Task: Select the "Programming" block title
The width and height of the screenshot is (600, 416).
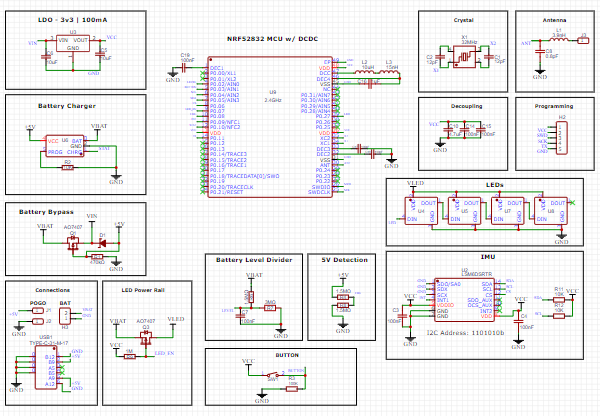Action: (x=554, y=106)
